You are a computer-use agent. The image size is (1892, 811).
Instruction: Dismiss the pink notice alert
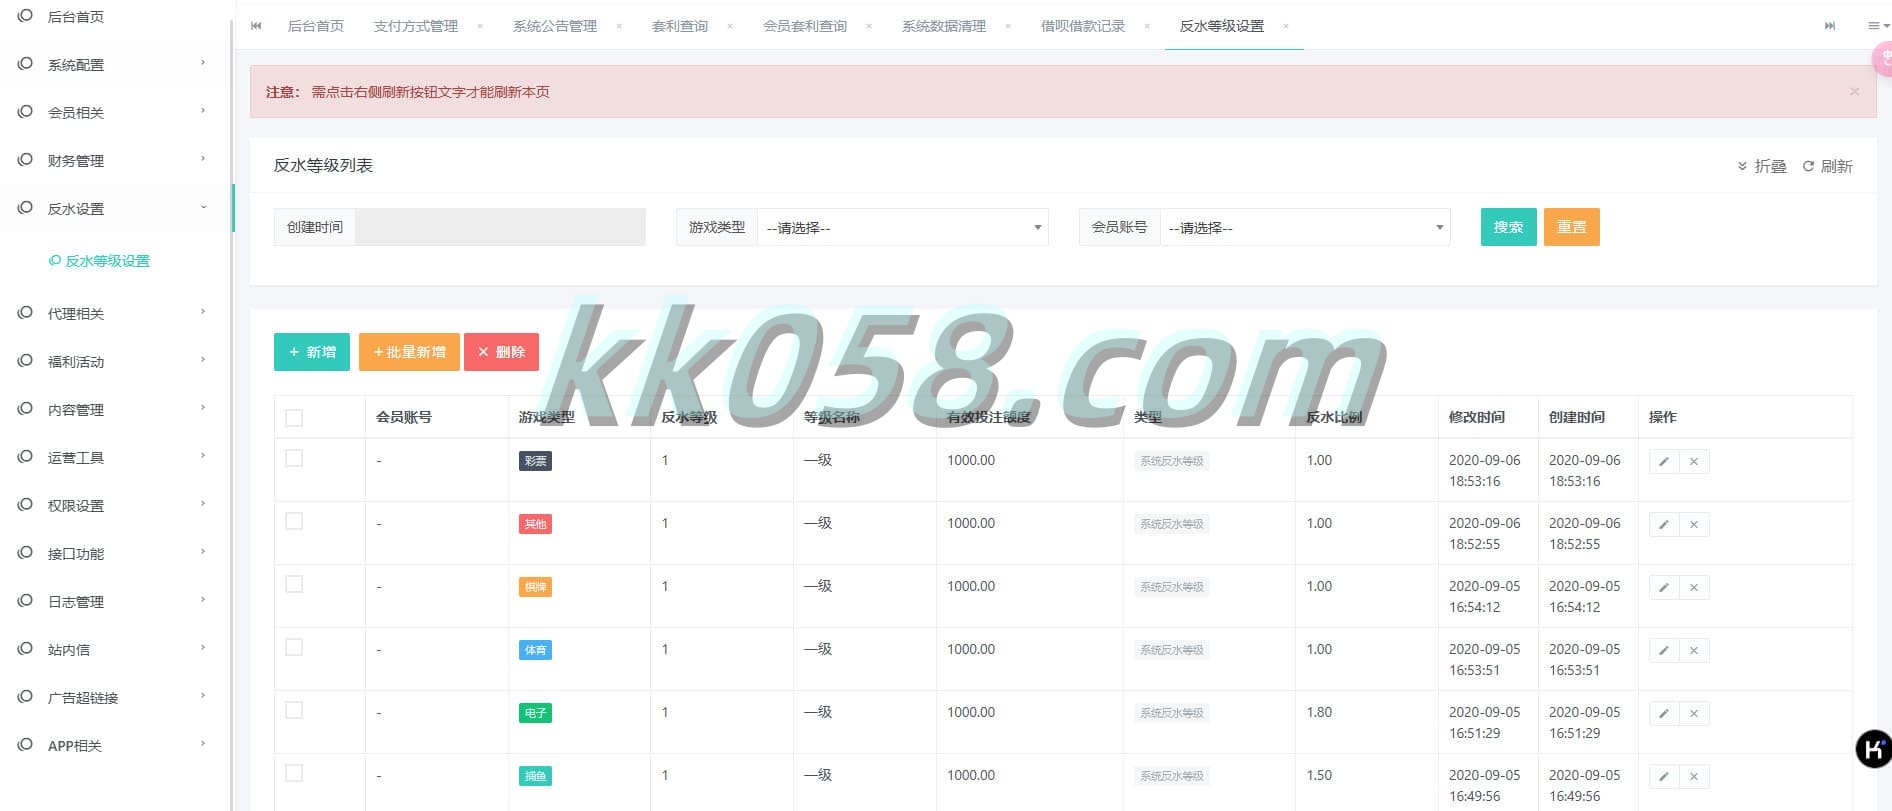(1854, 92)
